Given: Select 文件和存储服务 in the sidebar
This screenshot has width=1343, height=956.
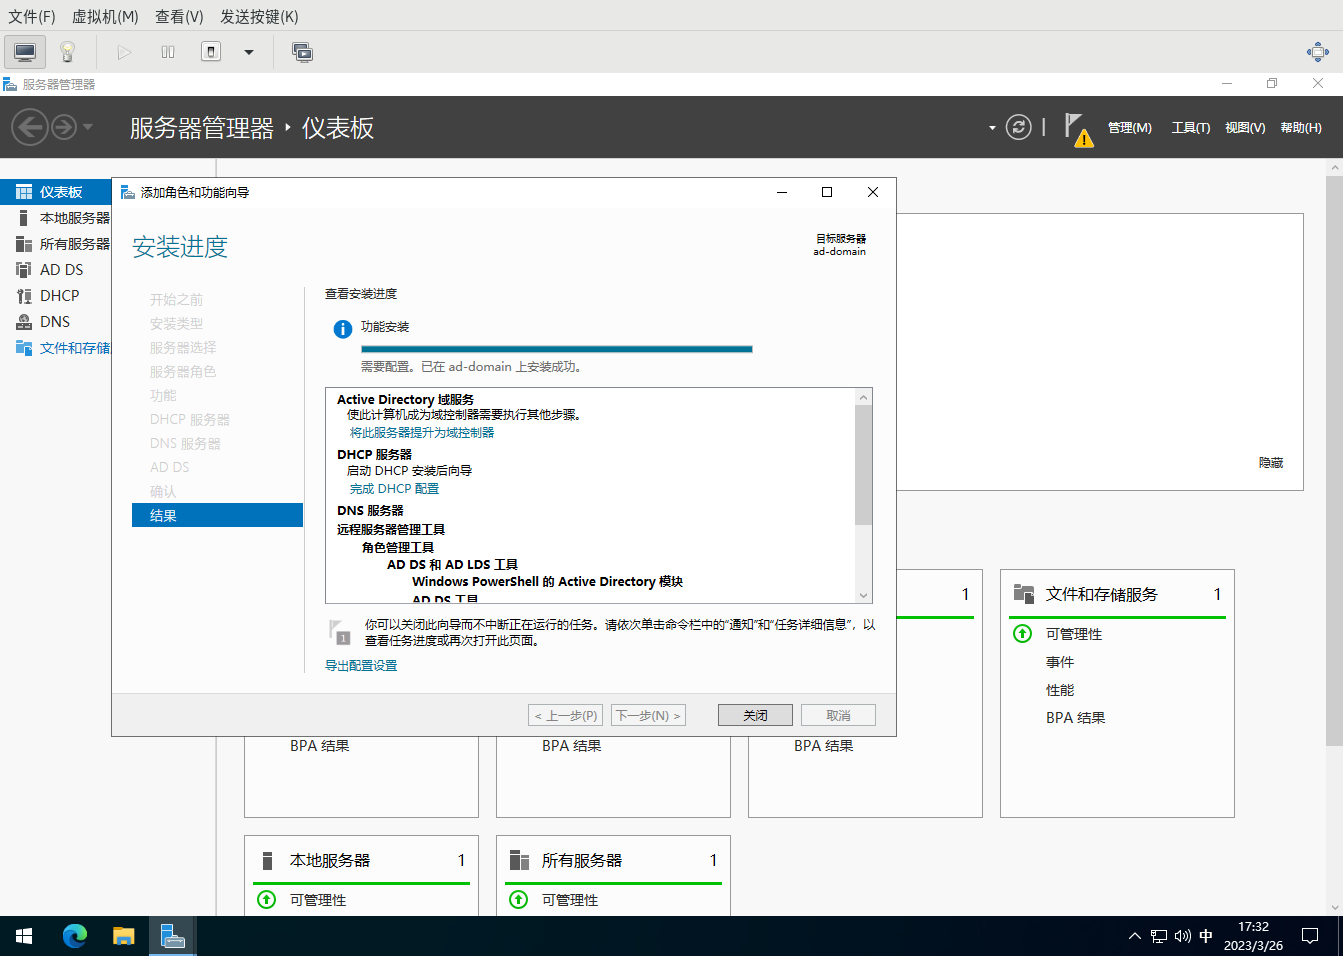Looking at the screenshot, I should pyautogui.click(x=56, y=348).
